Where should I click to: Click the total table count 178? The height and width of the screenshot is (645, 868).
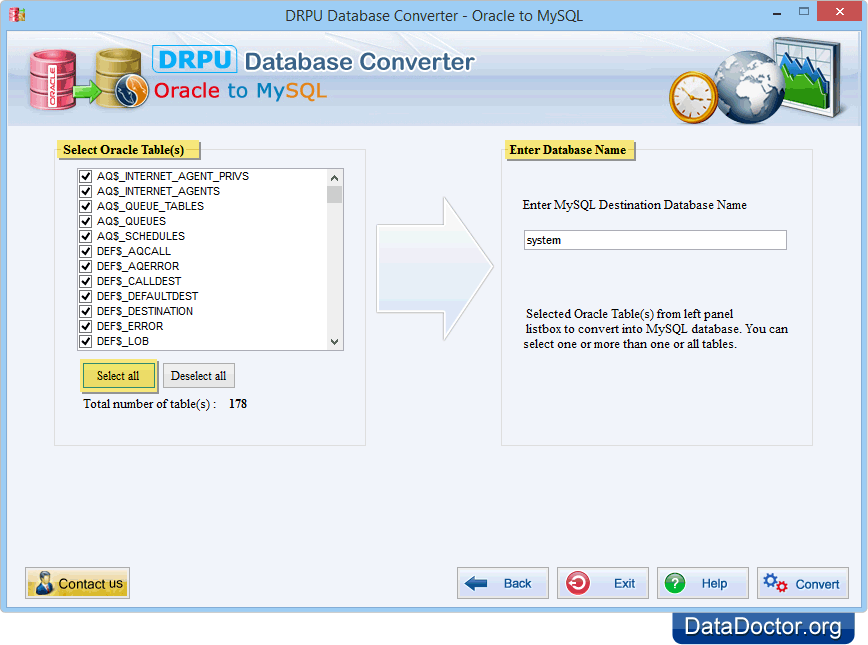[238, 404]
